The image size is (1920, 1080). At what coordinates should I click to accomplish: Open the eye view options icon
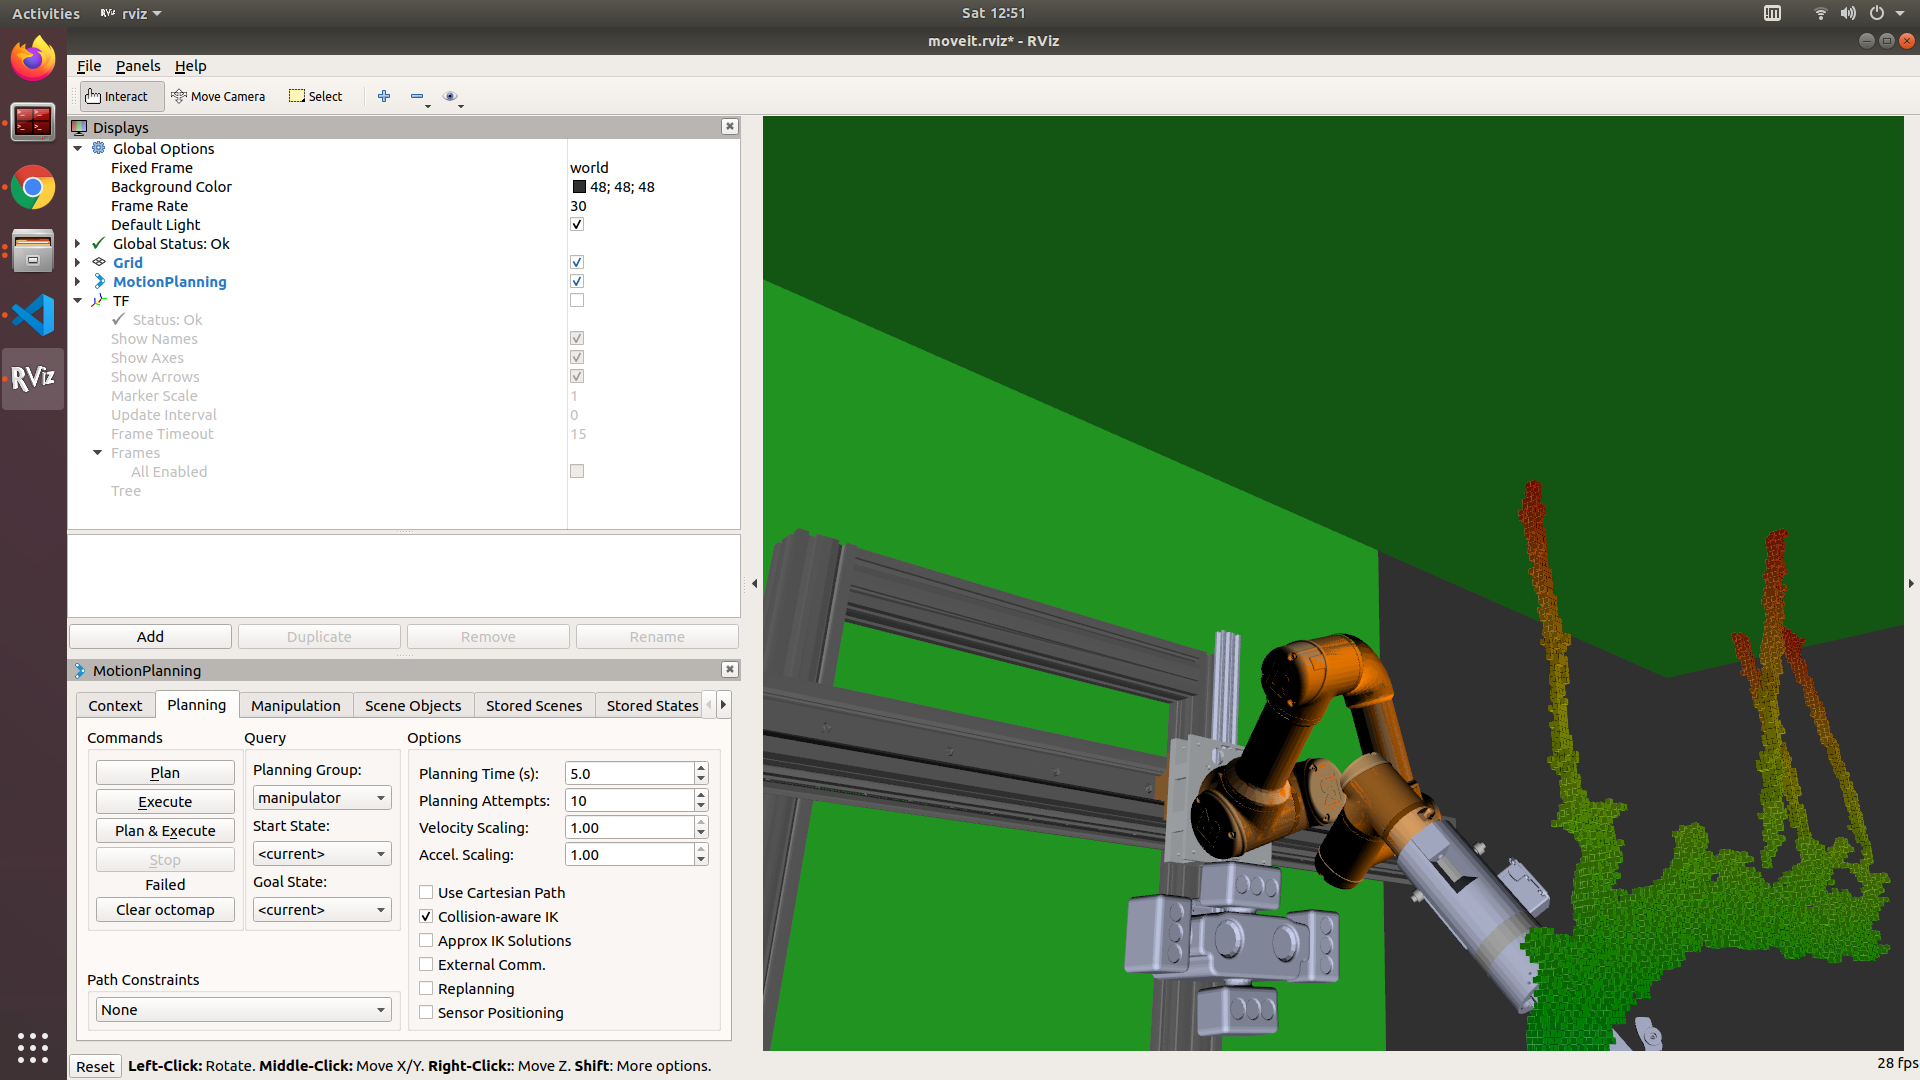(450, 96)
